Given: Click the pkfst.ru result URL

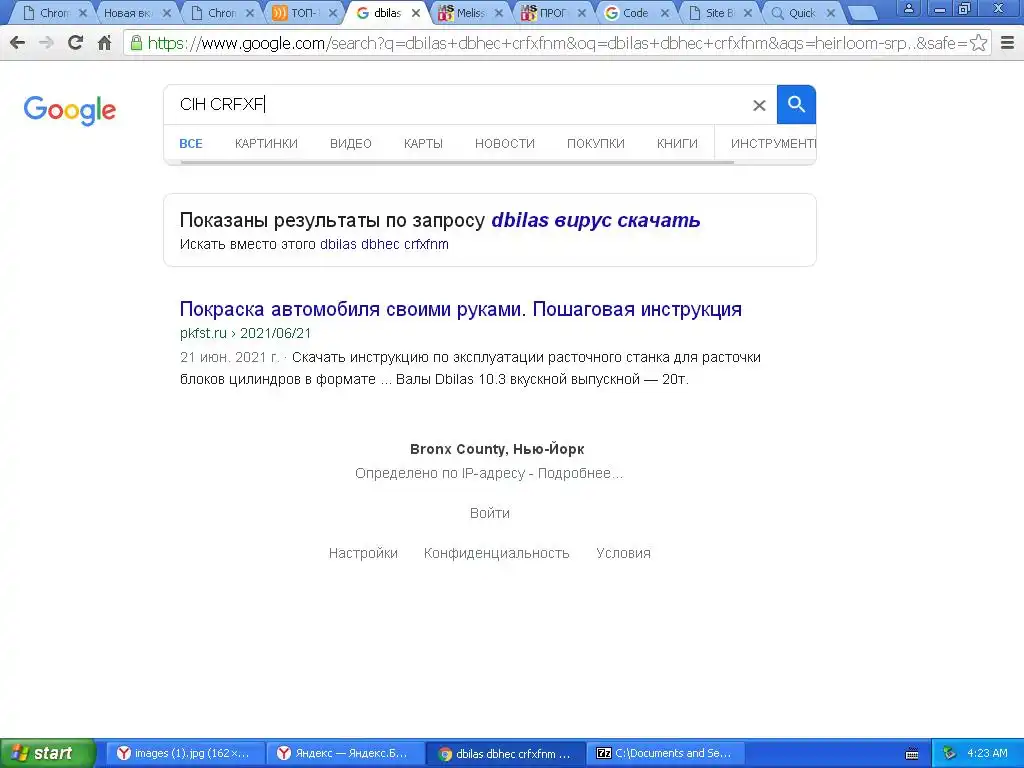Looking at the screenshot, I should pos(246,333).
